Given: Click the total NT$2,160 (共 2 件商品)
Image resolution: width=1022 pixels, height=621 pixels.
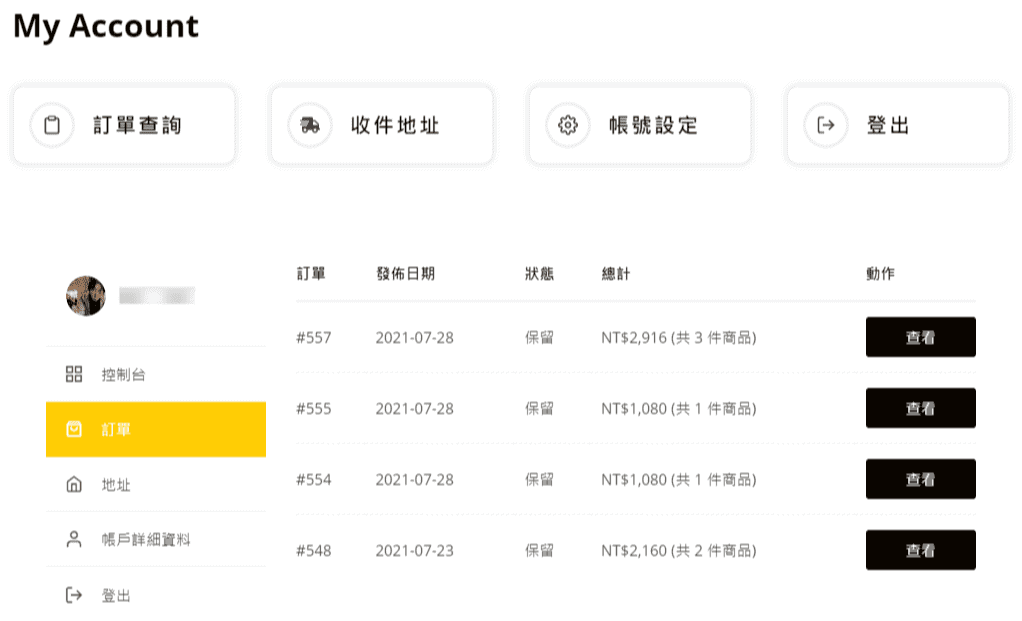Looking at the screenshot, I should pos(679,551).
